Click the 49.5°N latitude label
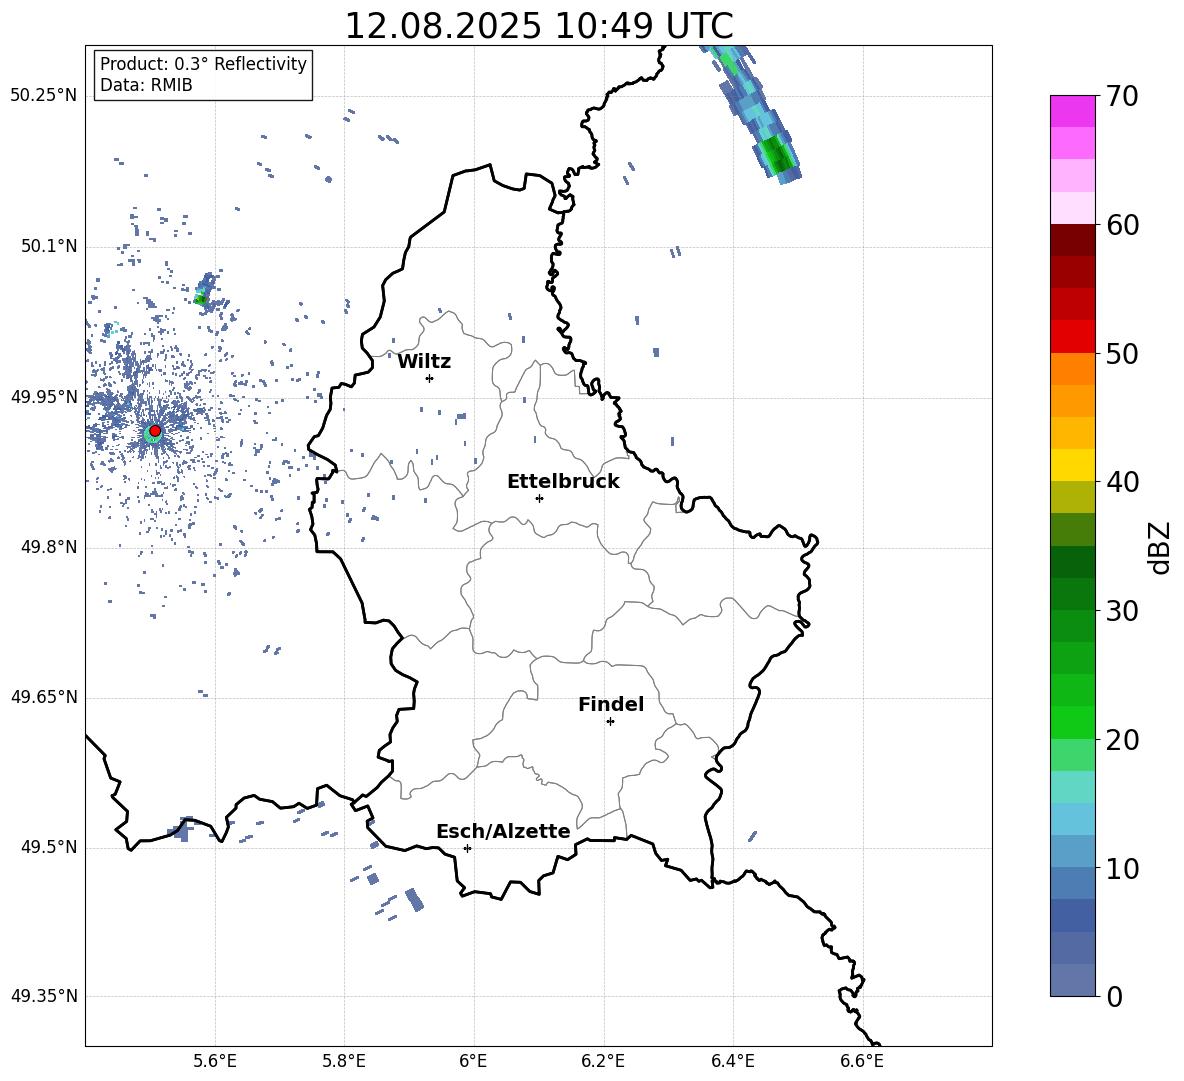Image resolution: width=1184 pixels, height=1081 pixels. [48, 847]
